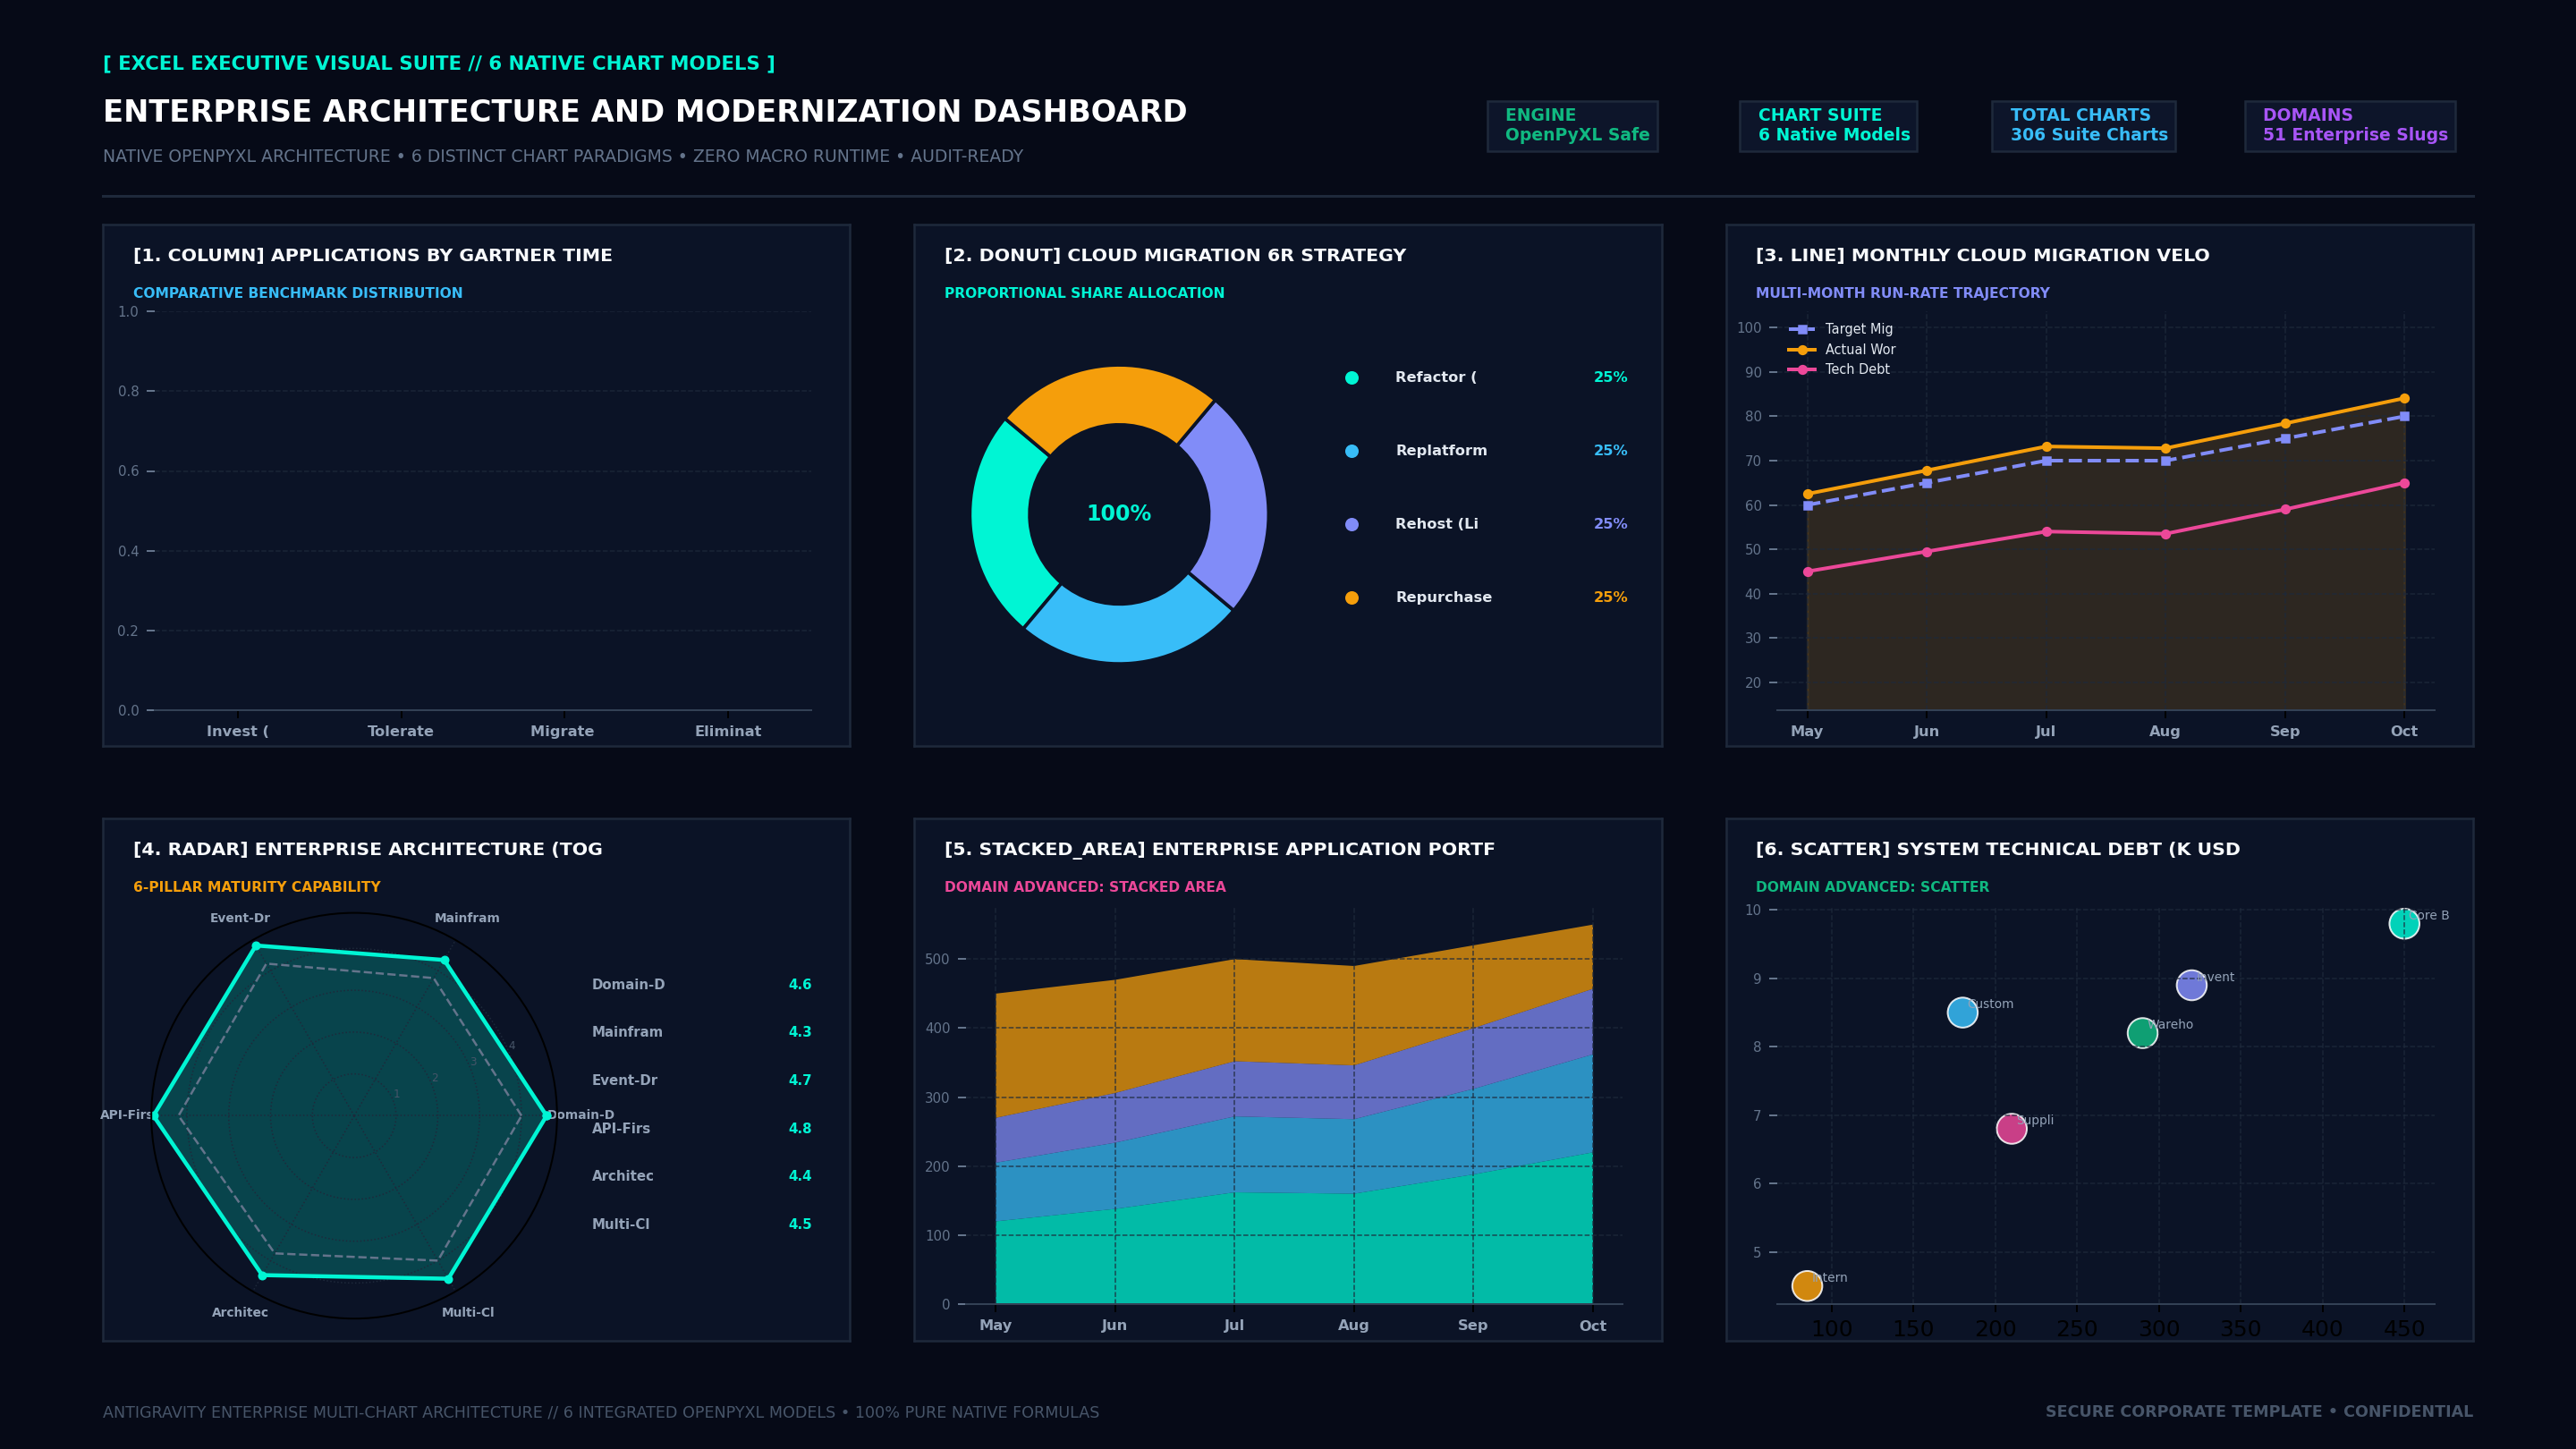Viewport: 2576px width, 1449px height.
Task: Click the Domain-D 4.6 score row
Action: click(x=701, y=985)
